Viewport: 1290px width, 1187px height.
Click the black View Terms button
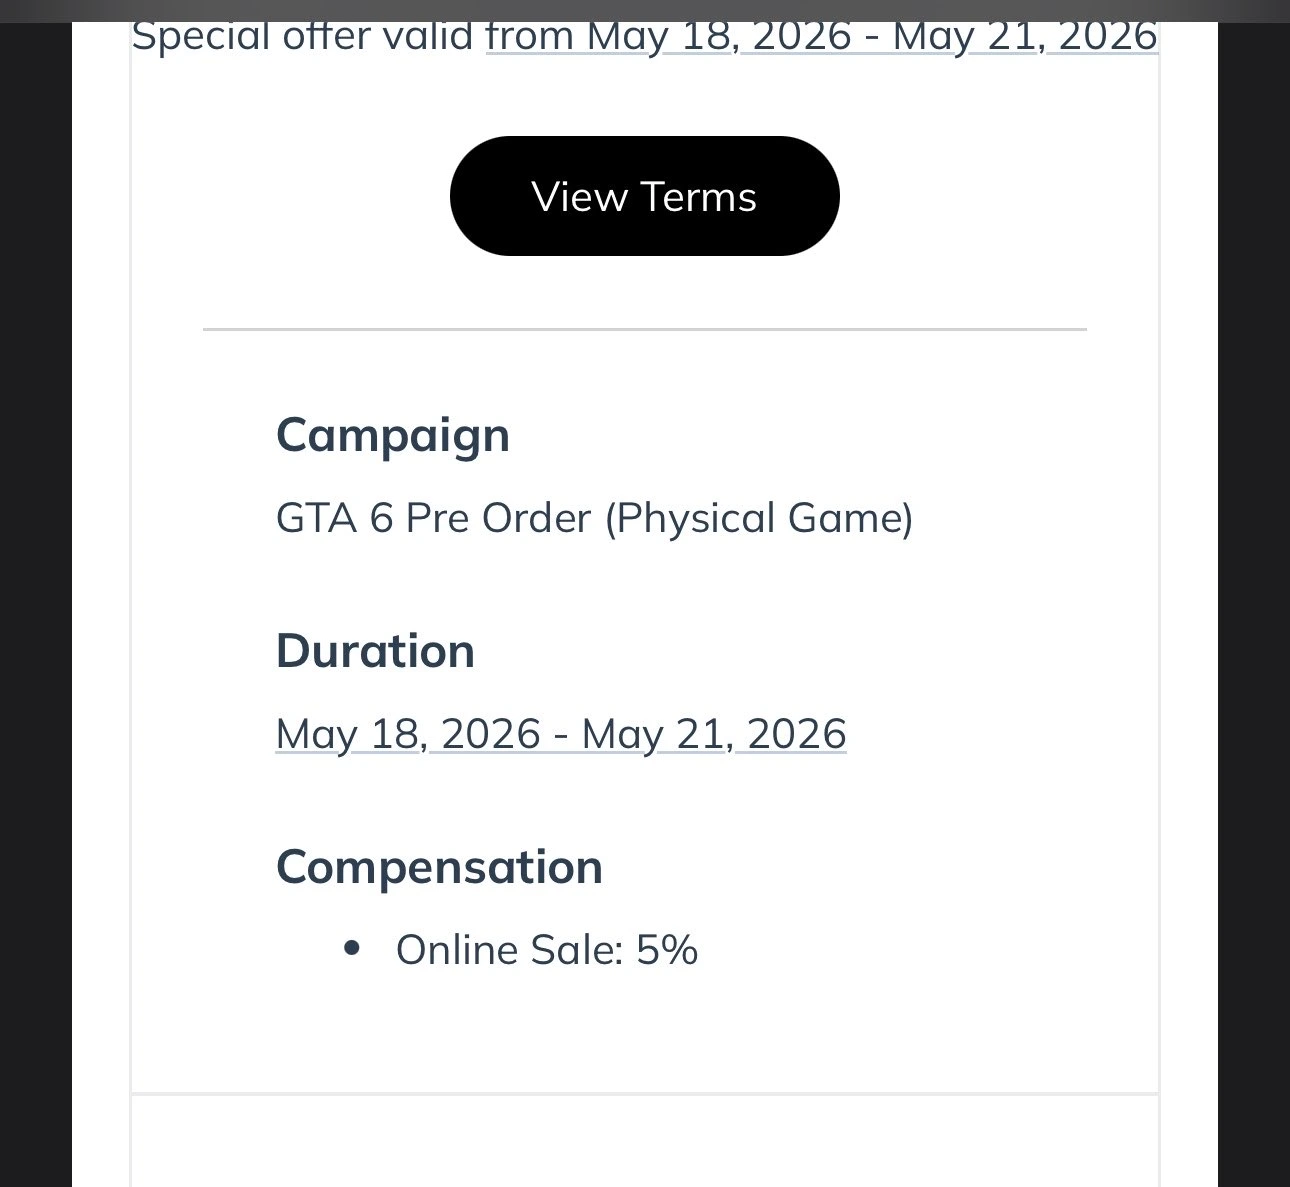pos(644,196)
